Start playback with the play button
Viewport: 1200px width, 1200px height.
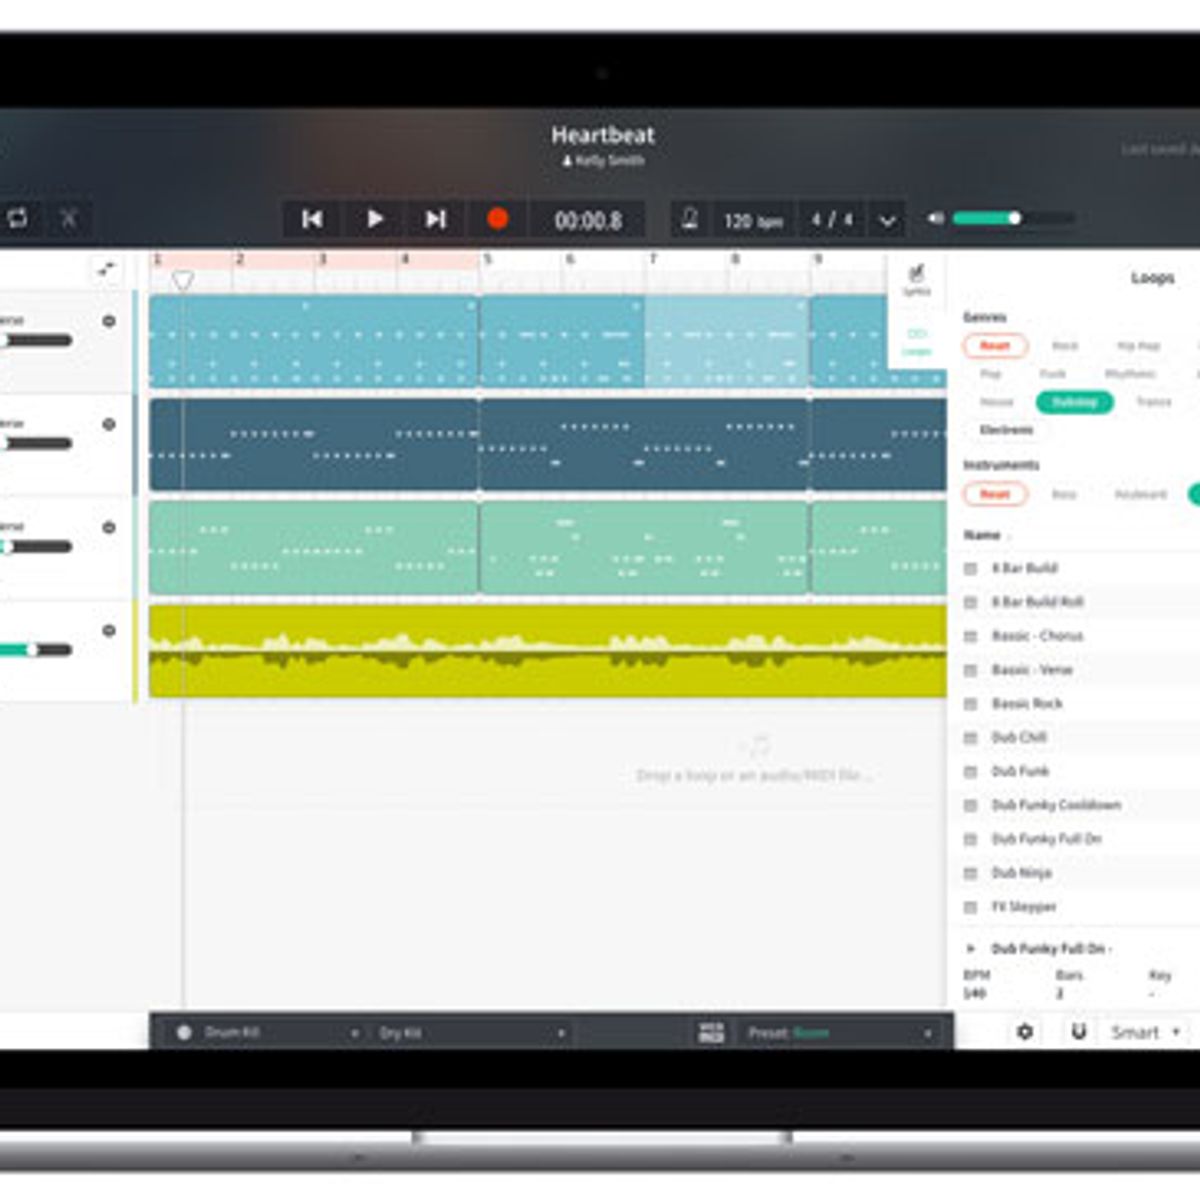click(374, 219)
